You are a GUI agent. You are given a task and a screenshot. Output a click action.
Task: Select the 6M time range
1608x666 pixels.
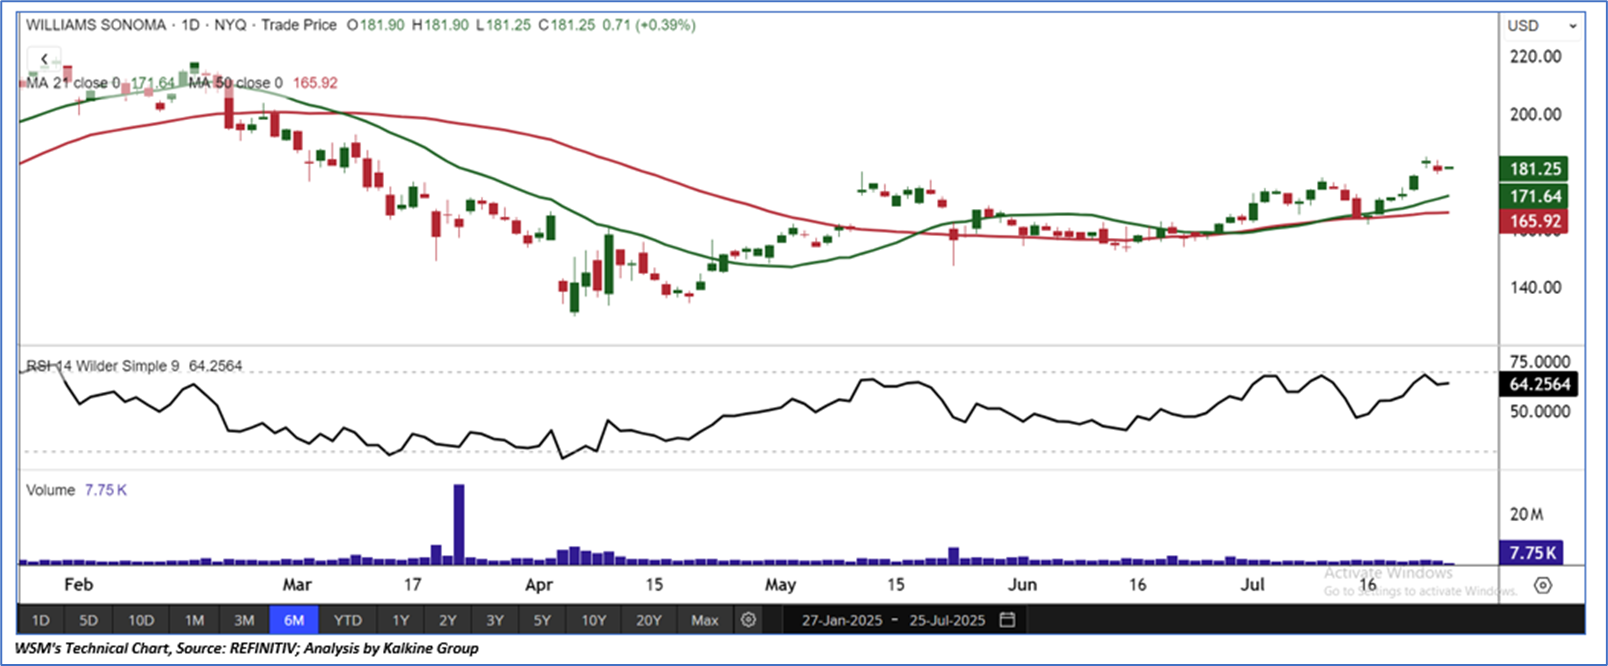click(x=294, y=620)
